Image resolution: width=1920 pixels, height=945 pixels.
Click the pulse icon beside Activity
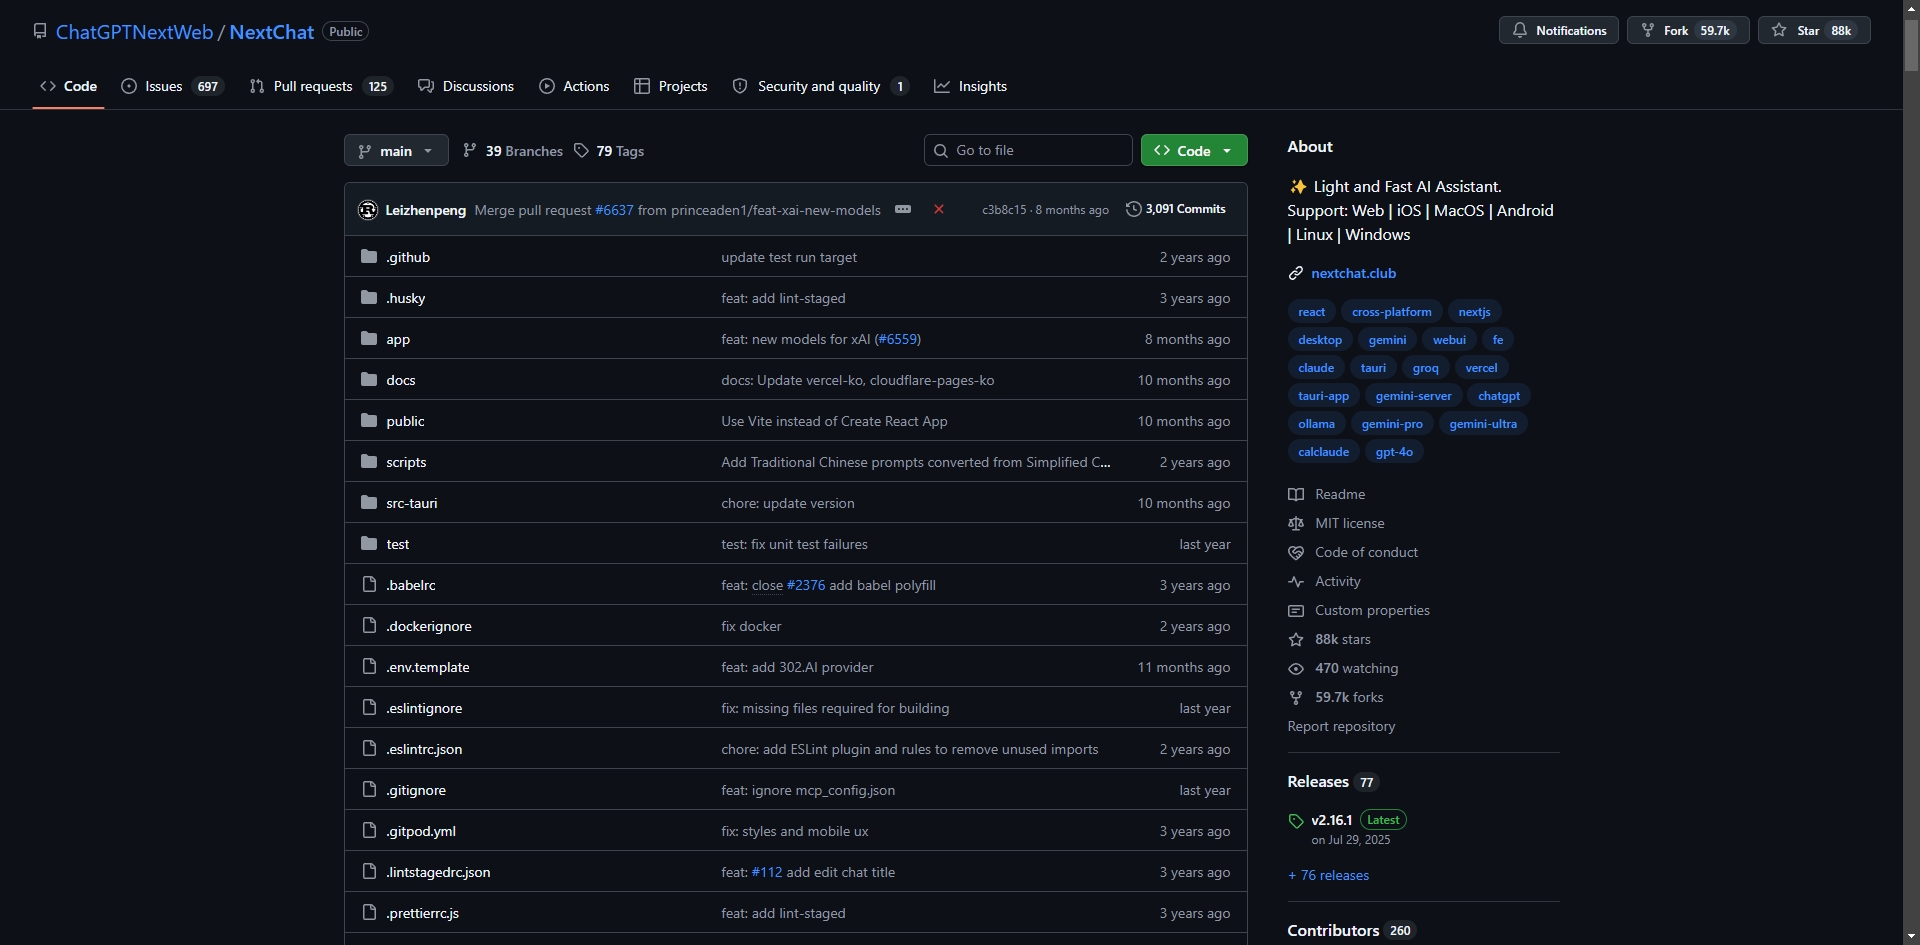[x=1296, y=581]
